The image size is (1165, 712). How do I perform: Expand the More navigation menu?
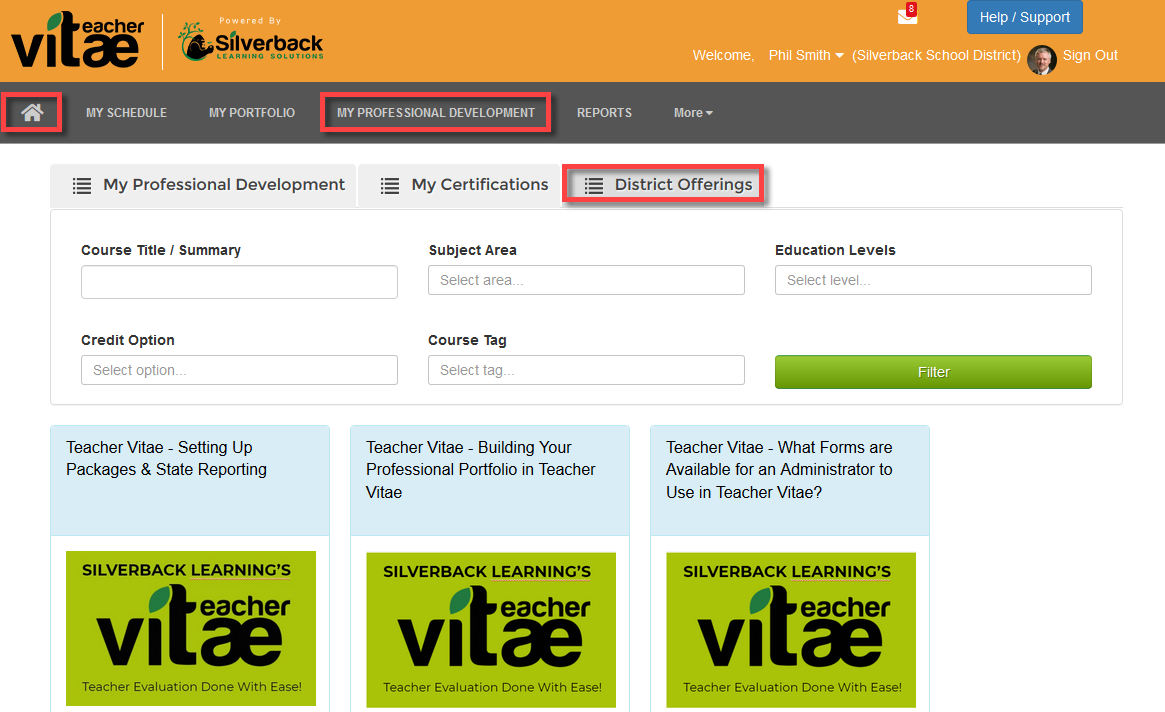(692, 113)
